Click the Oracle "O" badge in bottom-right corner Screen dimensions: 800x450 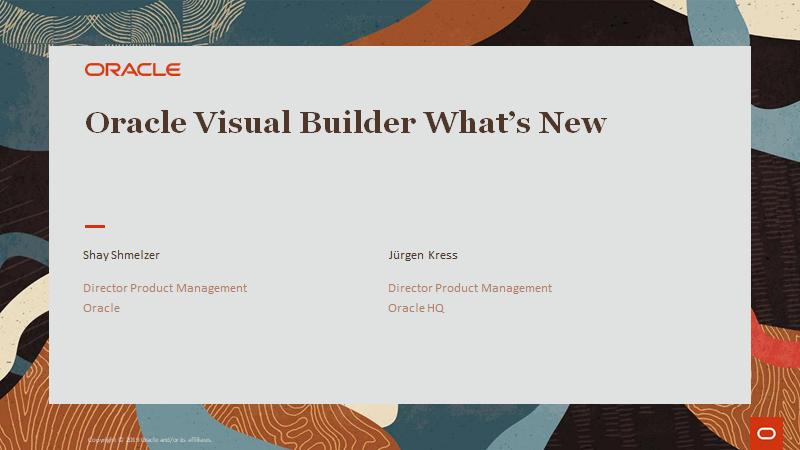click(766, 432)
